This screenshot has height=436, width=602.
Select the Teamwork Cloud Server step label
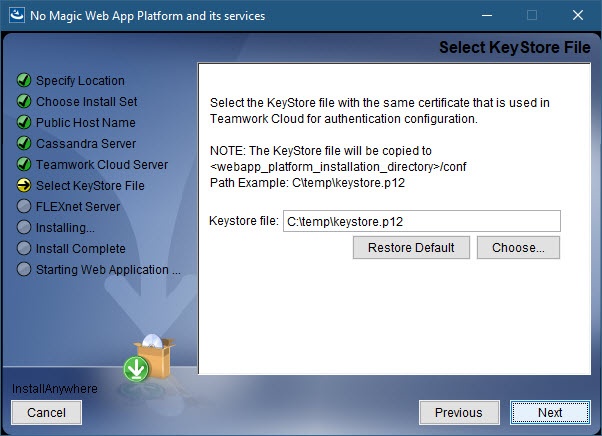(x=102, y=165)
